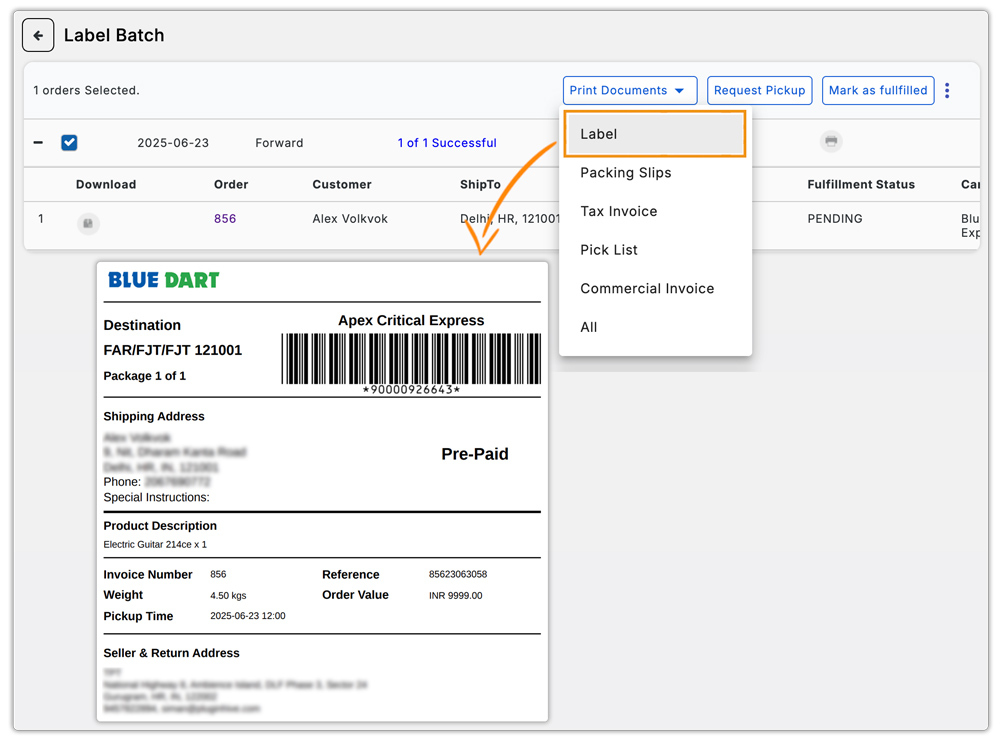Image resolution: width=1000 pixels, height=741 pixels.
Task: Click the Label Batch page title
Action: 114,35
